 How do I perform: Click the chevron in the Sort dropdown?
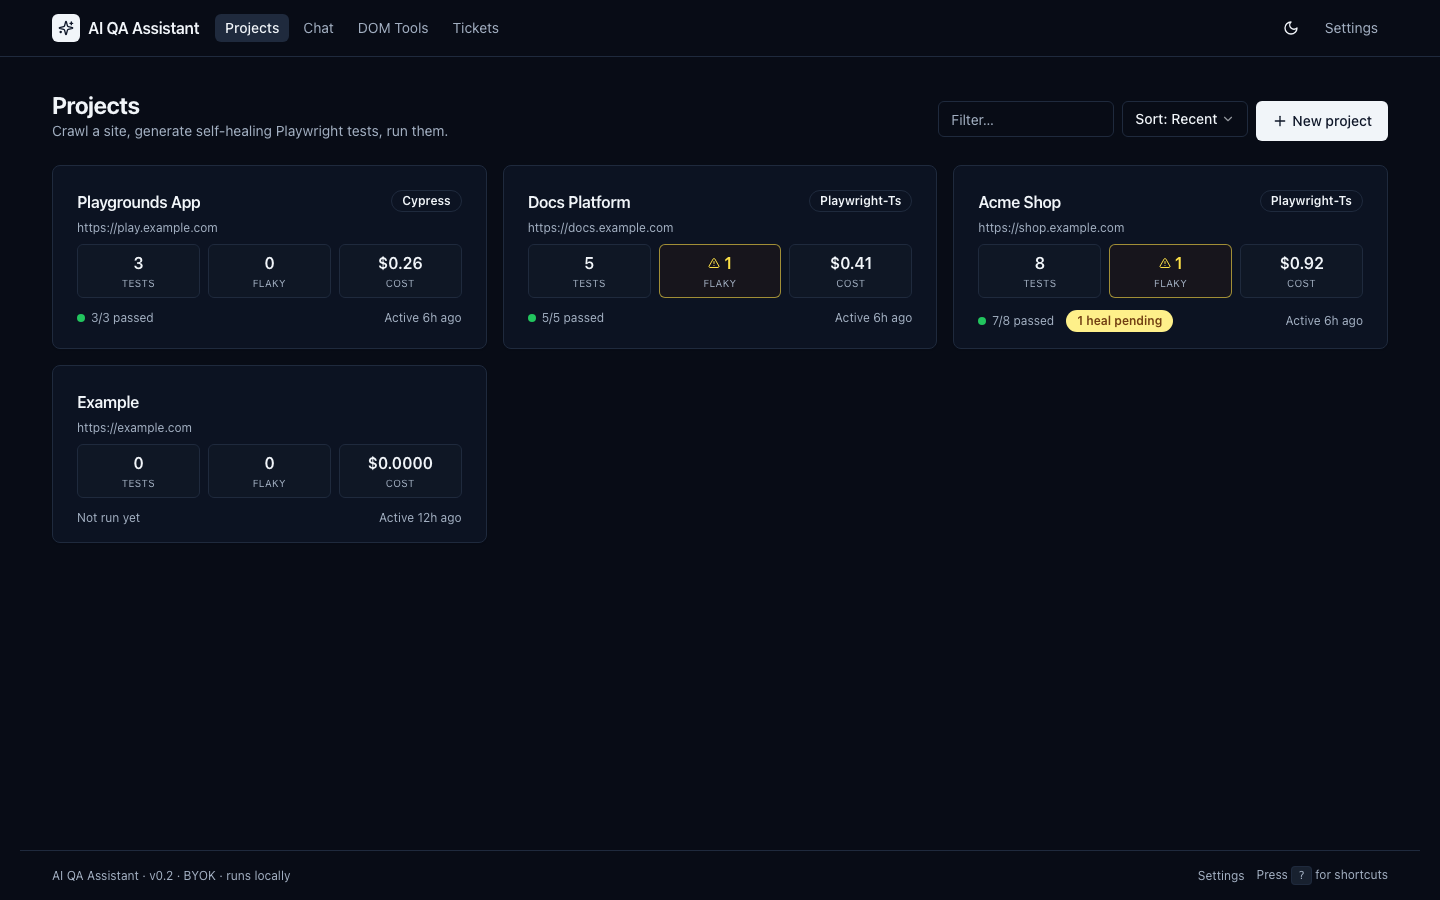point(1228,119)
